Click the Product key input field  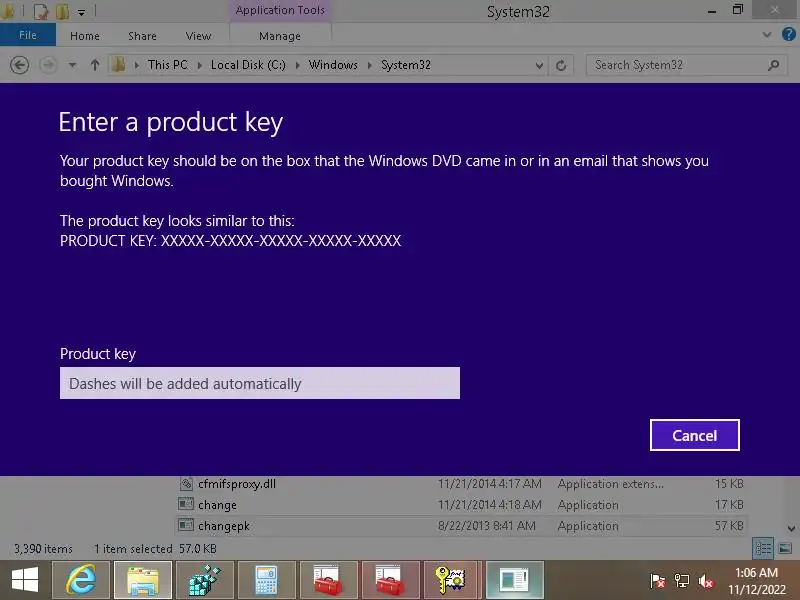click(260, 383)
